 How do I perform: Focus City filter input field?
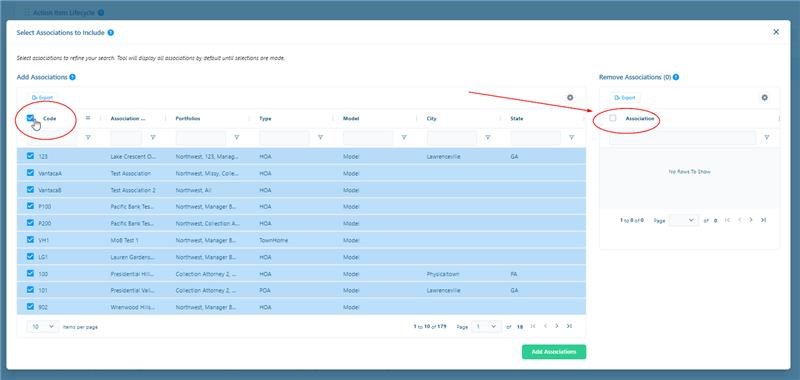click(452, 137)
